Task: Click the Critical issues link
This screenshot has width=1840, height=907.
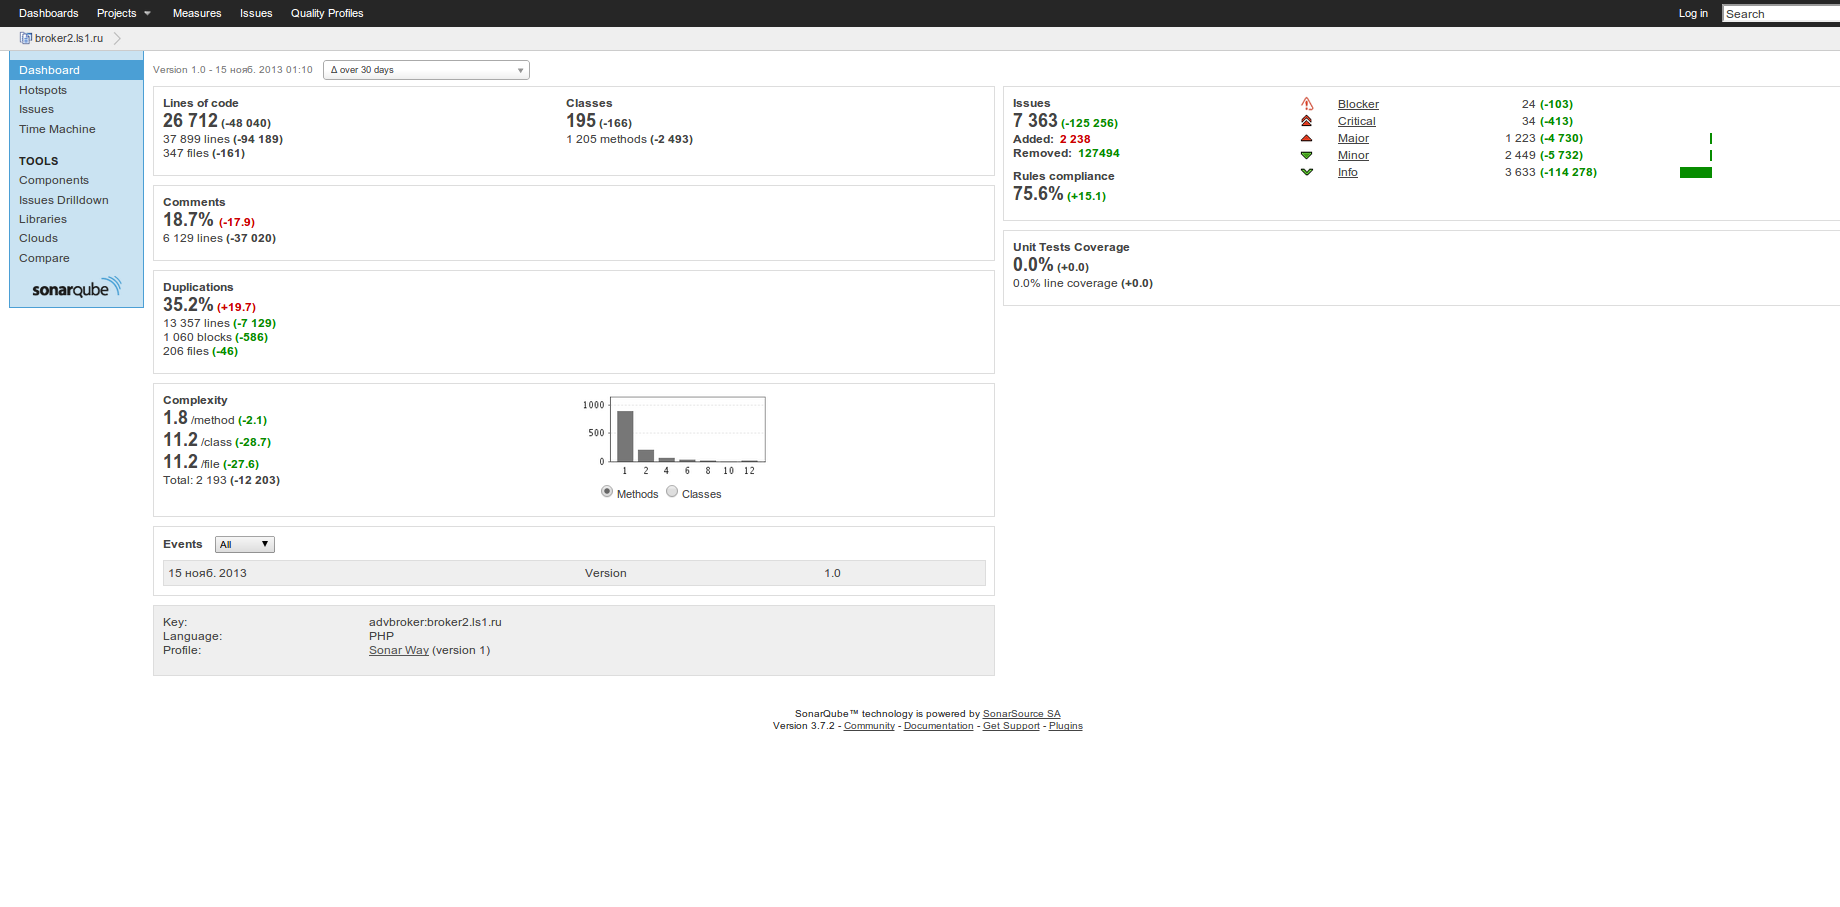Action: tap(1357, 121)
